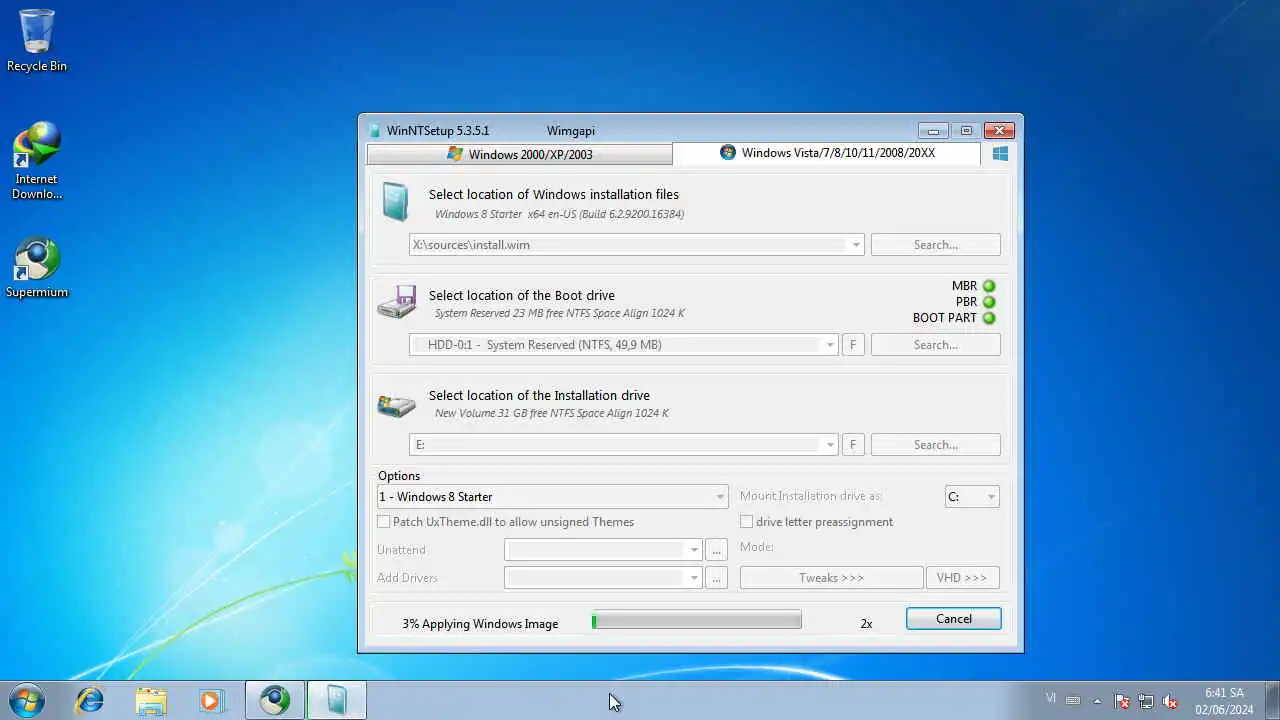
Task: Switch to Windows 2000/XP/2003 tab
Action: (x=520, y=154)
